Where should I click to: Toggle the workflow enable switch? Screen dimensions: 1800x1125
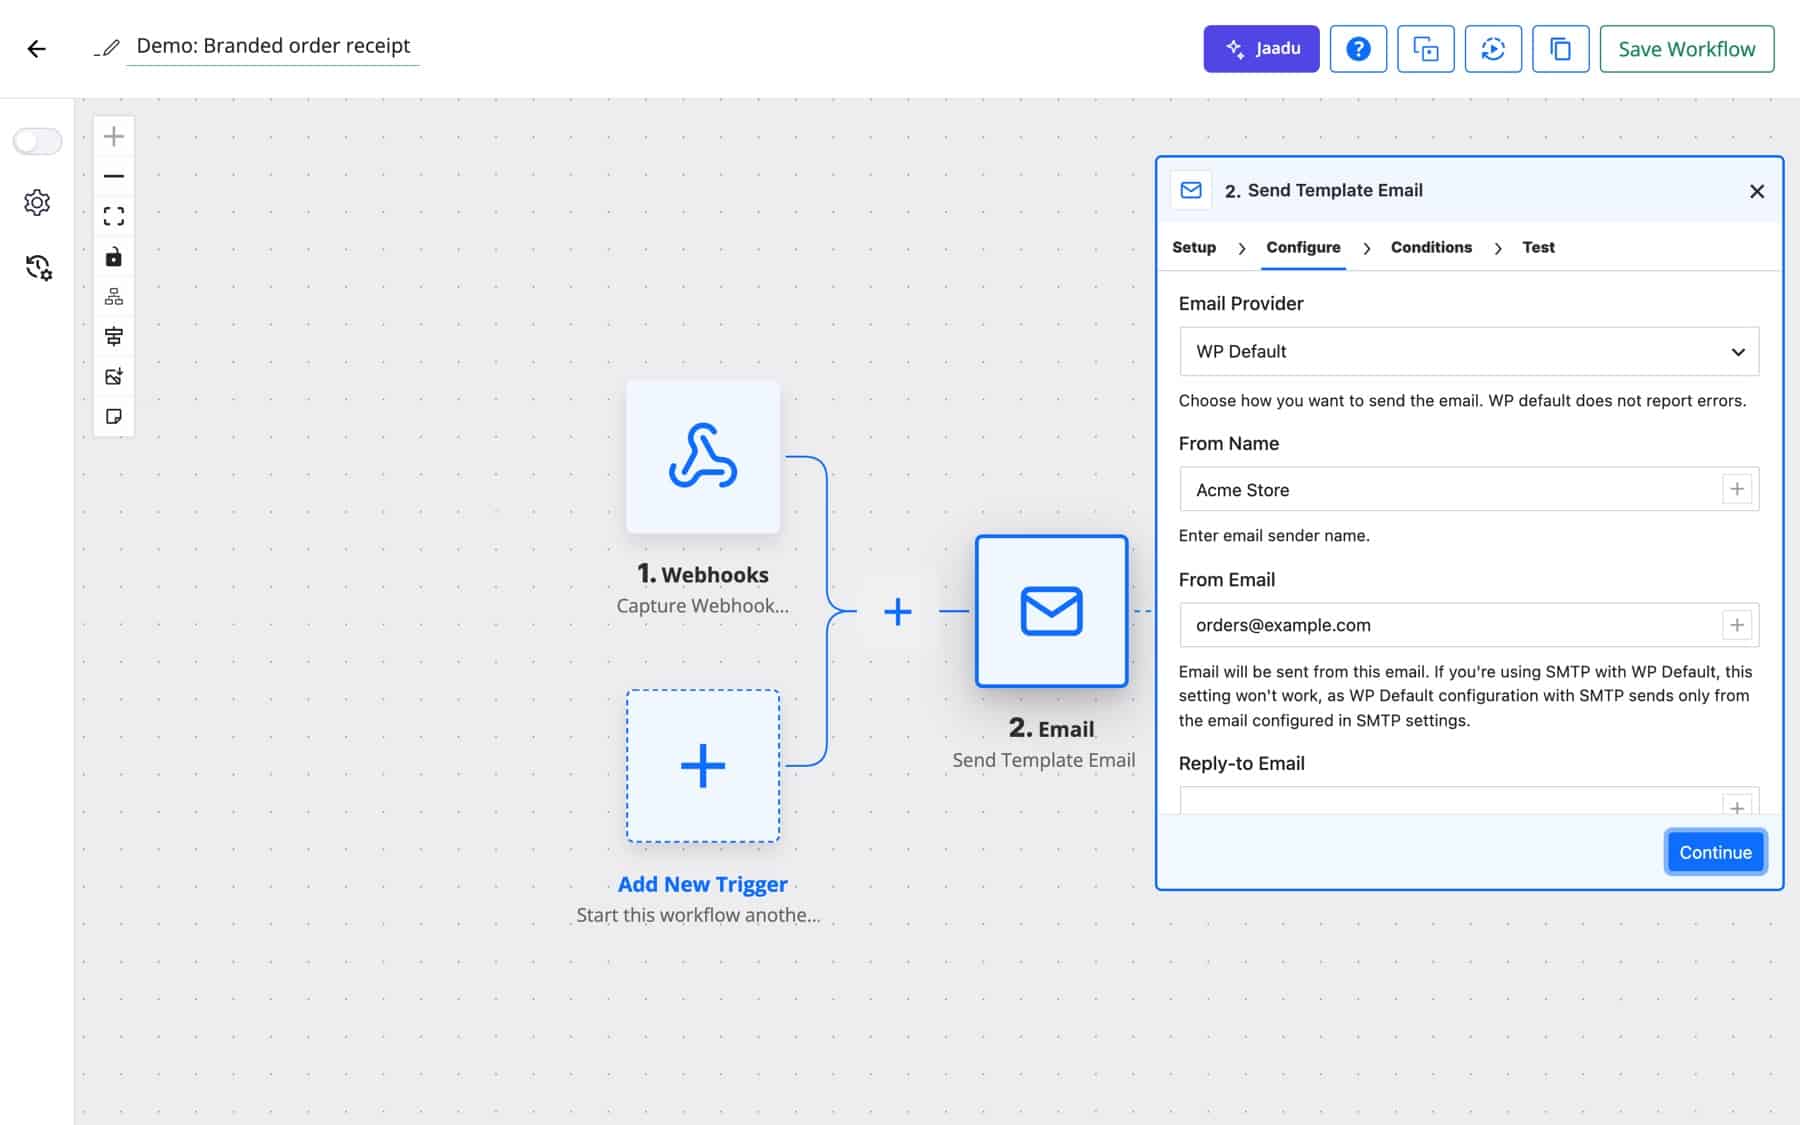click(38, 141)
